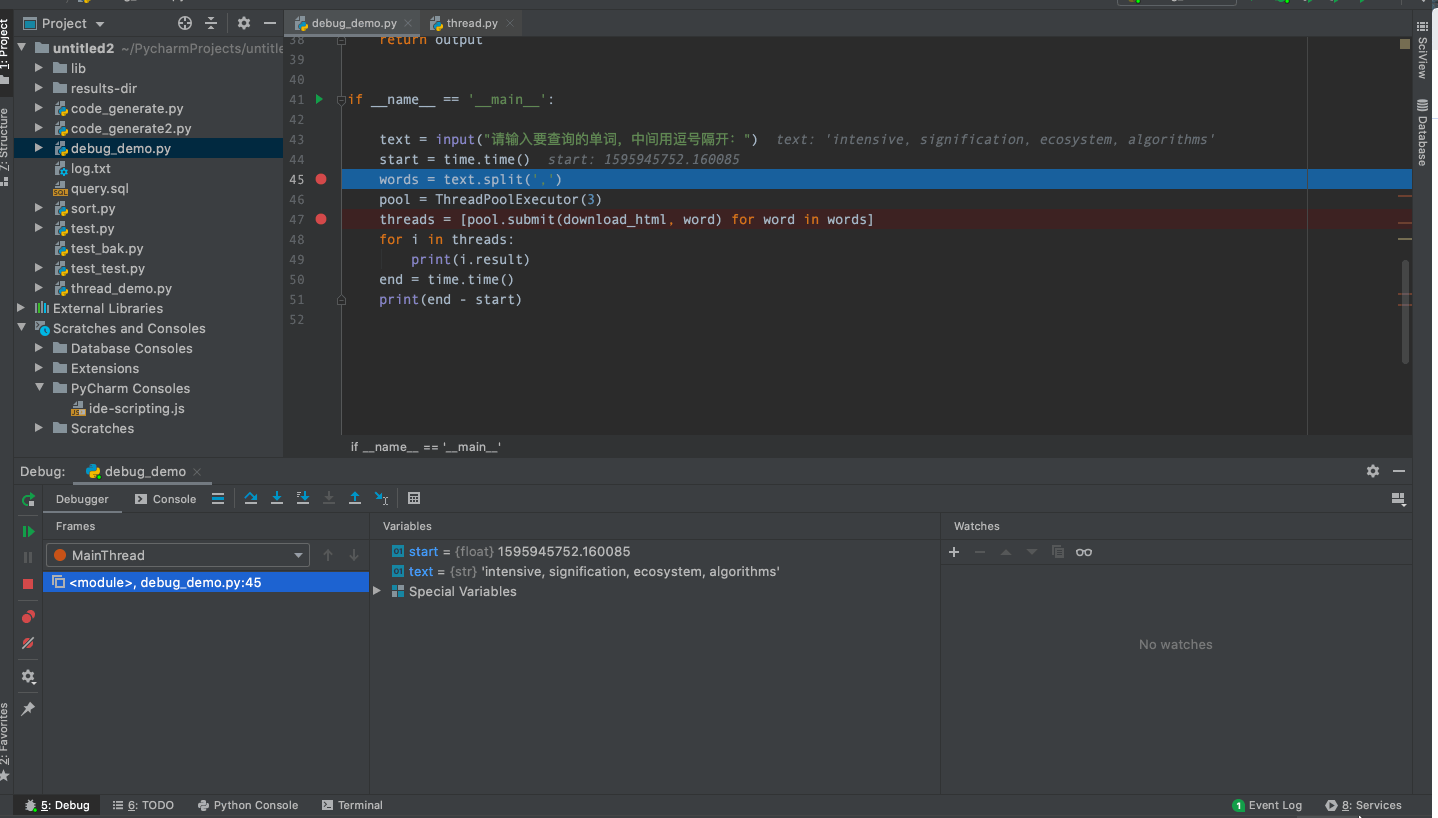Image resolution: width=1438 pixels, height=818 pixels.
Task: Open debugger settings gear in left strip
Action: click(28, 677)
